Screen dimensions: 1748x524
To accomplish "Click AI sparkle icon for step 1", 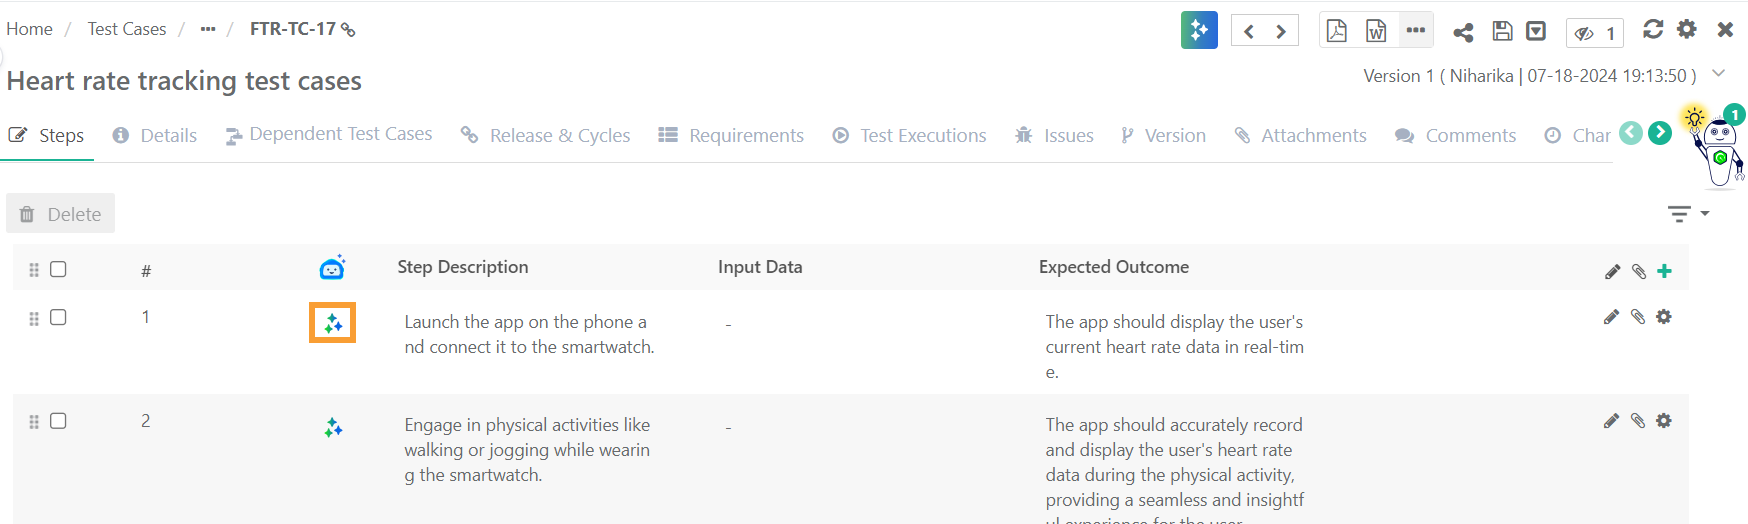I will 333,323.
